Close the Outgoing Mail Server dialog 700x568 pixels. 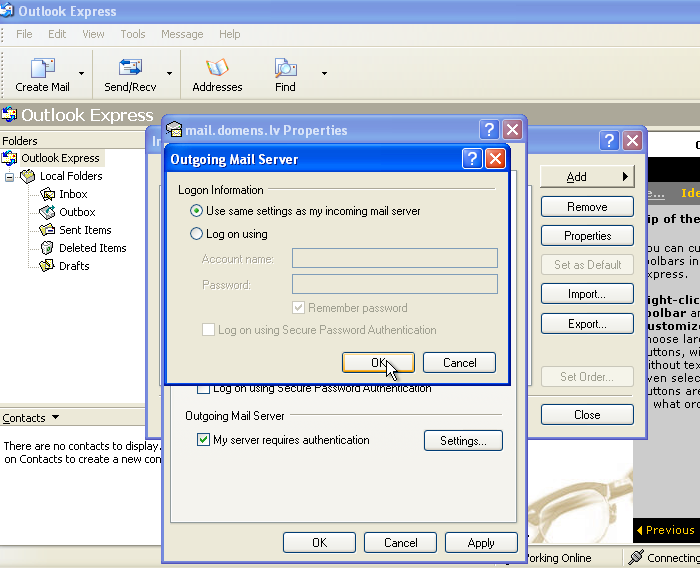click(496, 159)
